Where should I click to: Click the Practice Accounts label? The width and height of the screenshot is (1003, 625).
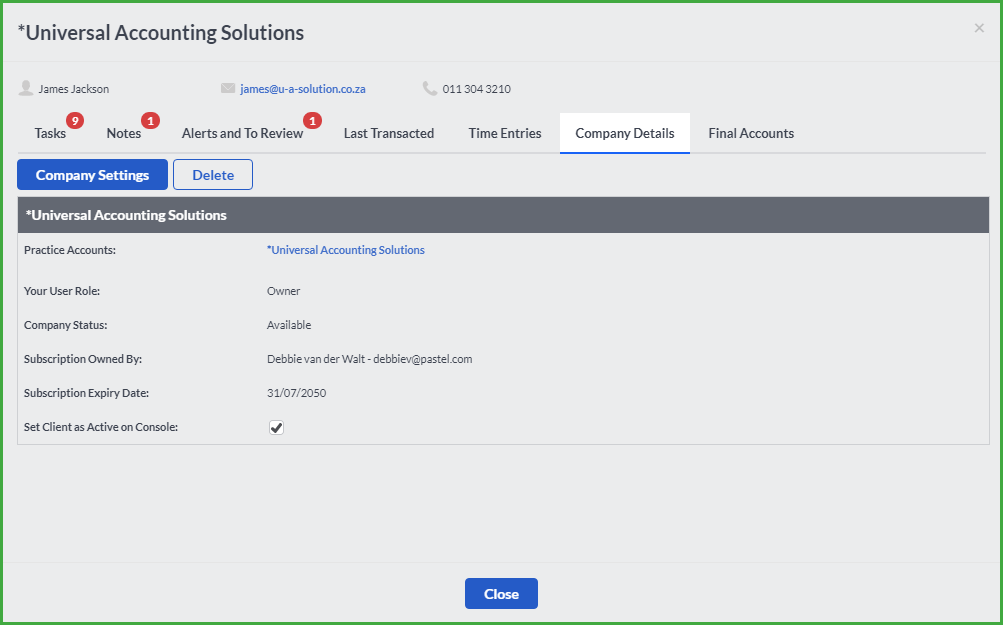(x=70, y=250)
